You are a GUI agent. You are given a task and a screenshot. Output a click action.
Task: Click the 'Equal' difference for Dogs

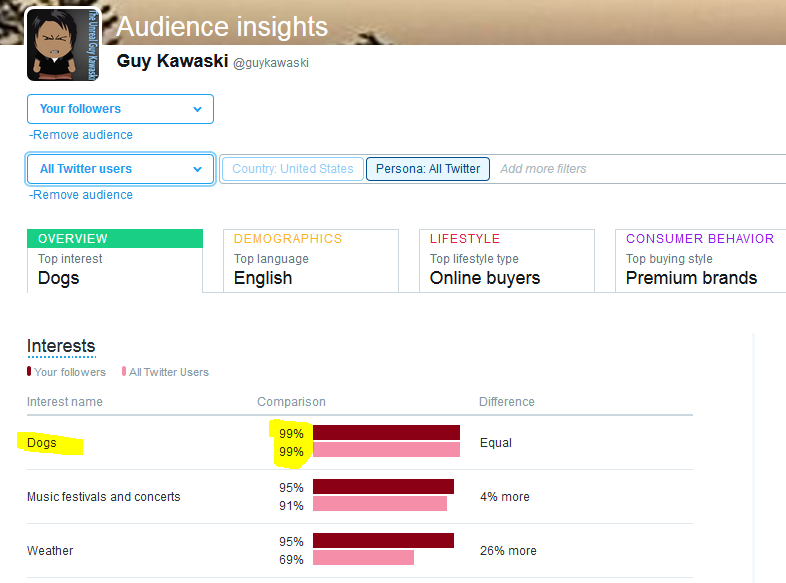[x=496, y=443]
